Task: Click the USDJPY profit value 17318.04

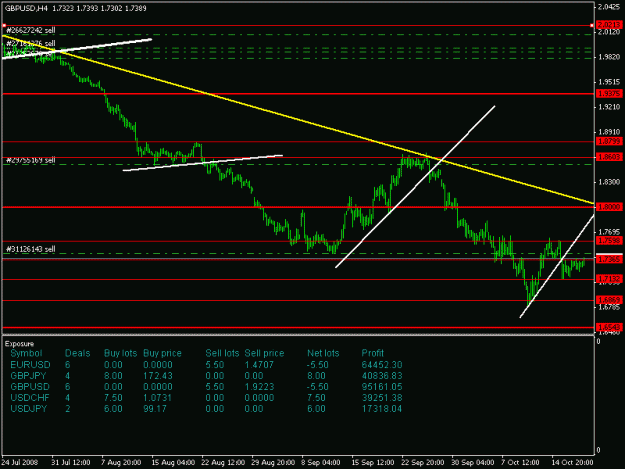Action: coord(382,409)
